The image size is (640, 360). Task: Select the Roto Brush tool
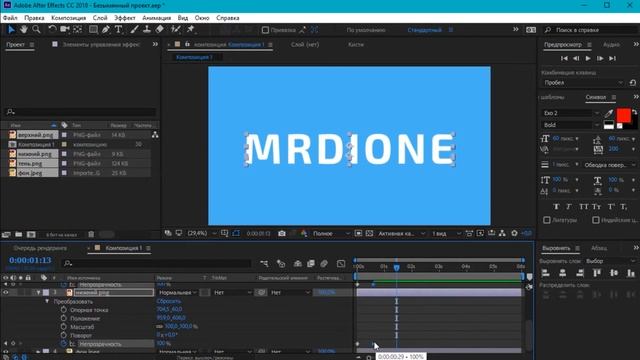(x=176, y=29)
